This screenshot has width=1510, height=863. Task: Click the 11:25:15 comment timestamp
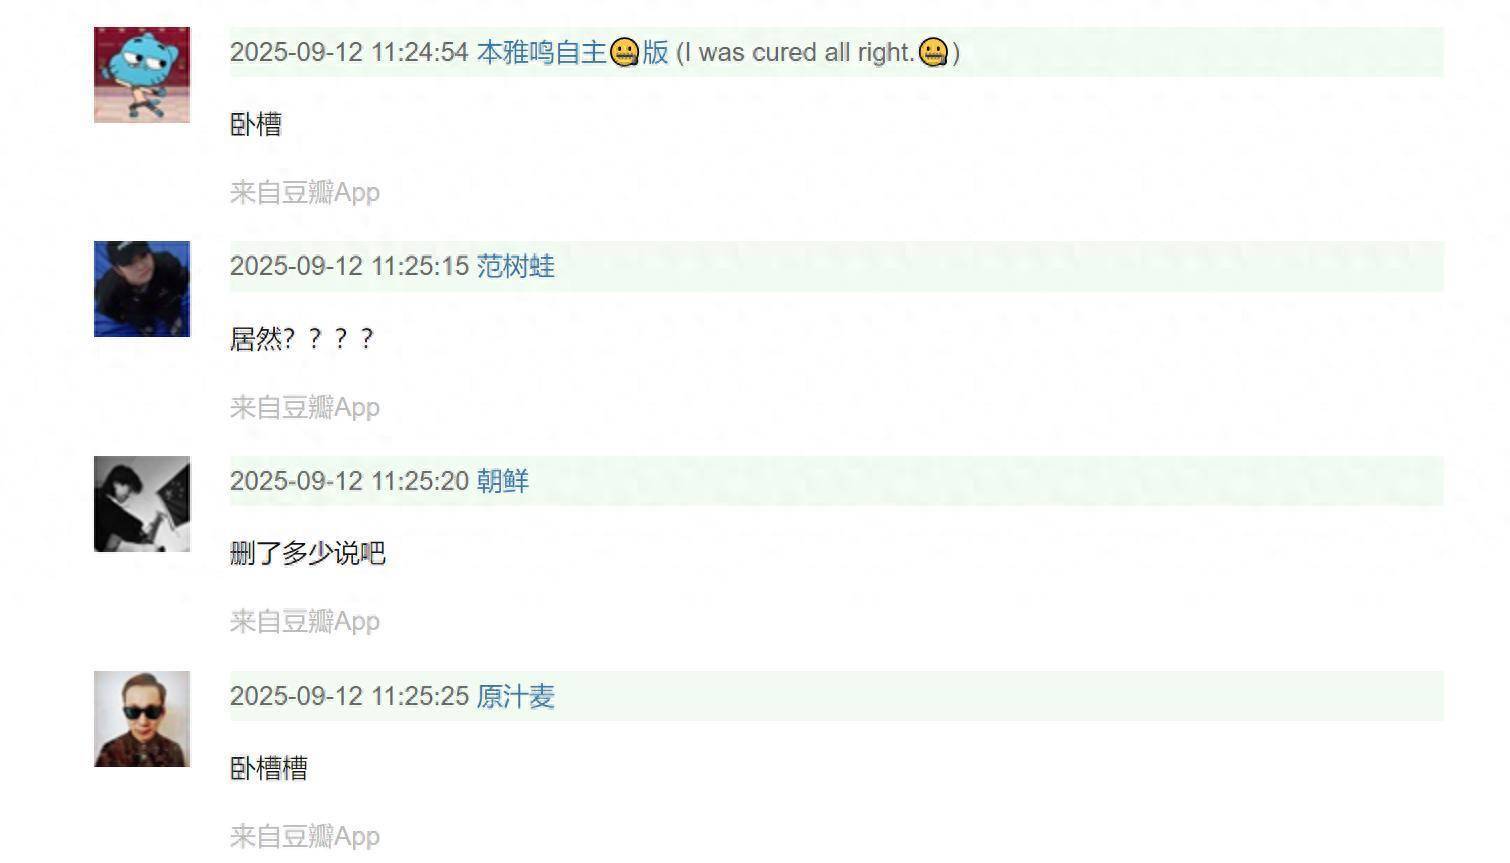(x=349, y=266)
